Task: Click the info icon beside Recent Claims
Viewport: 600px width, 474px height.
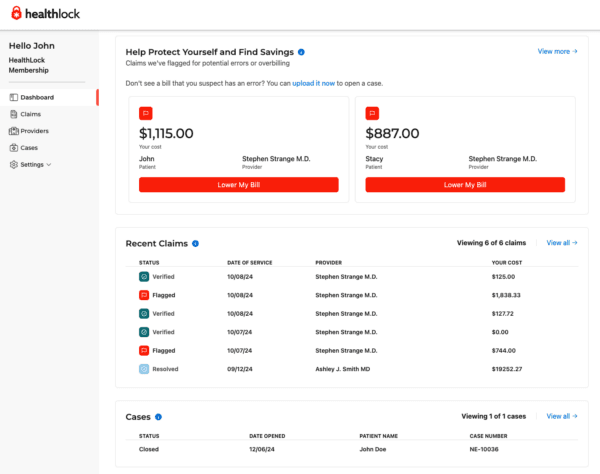Action: [195, 243]
